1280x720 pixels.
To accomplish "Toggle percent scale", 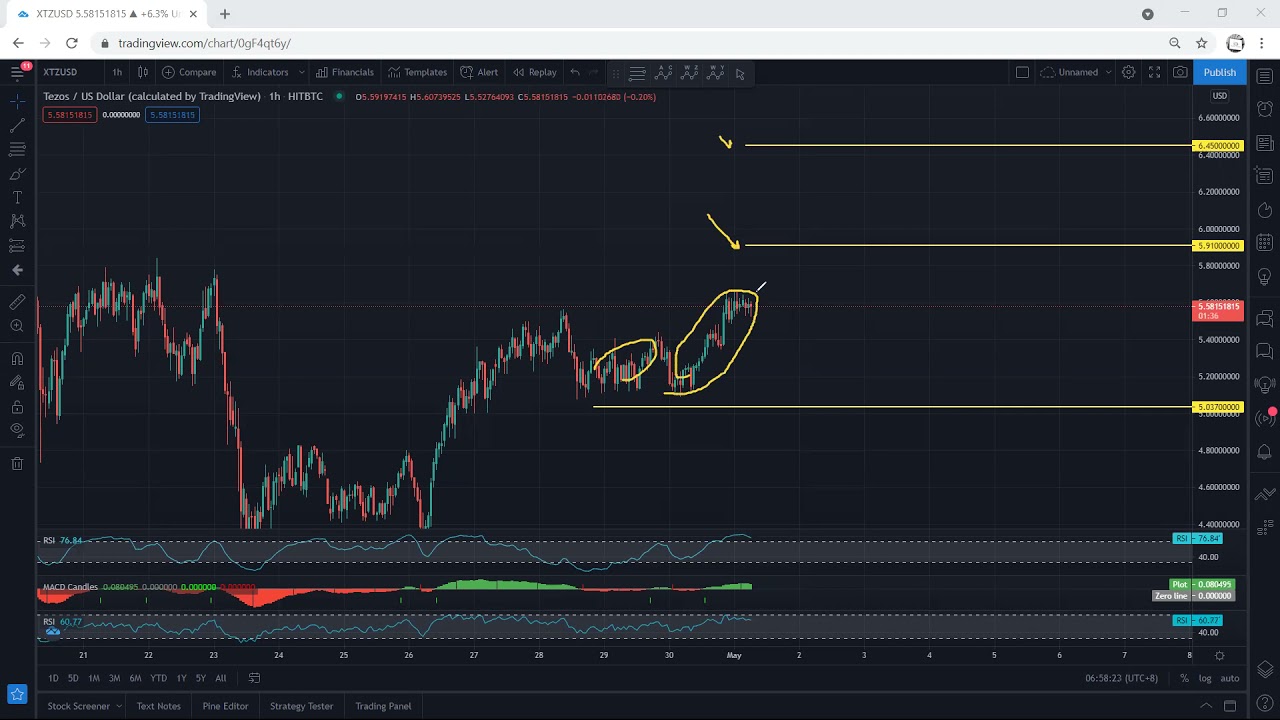I will pyautogui.click(x=1184, y=678).
